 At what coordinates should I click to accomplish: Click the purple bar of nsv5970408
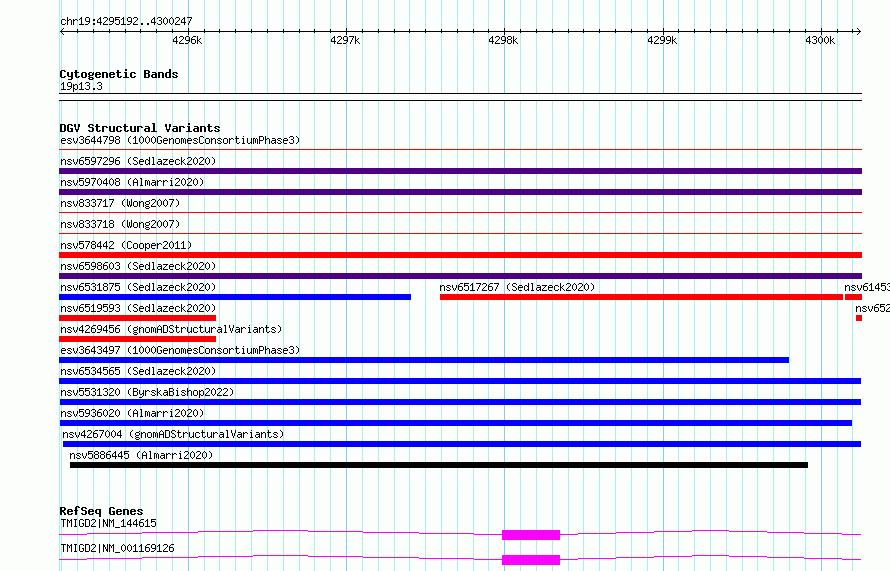[x=460, y=192]
